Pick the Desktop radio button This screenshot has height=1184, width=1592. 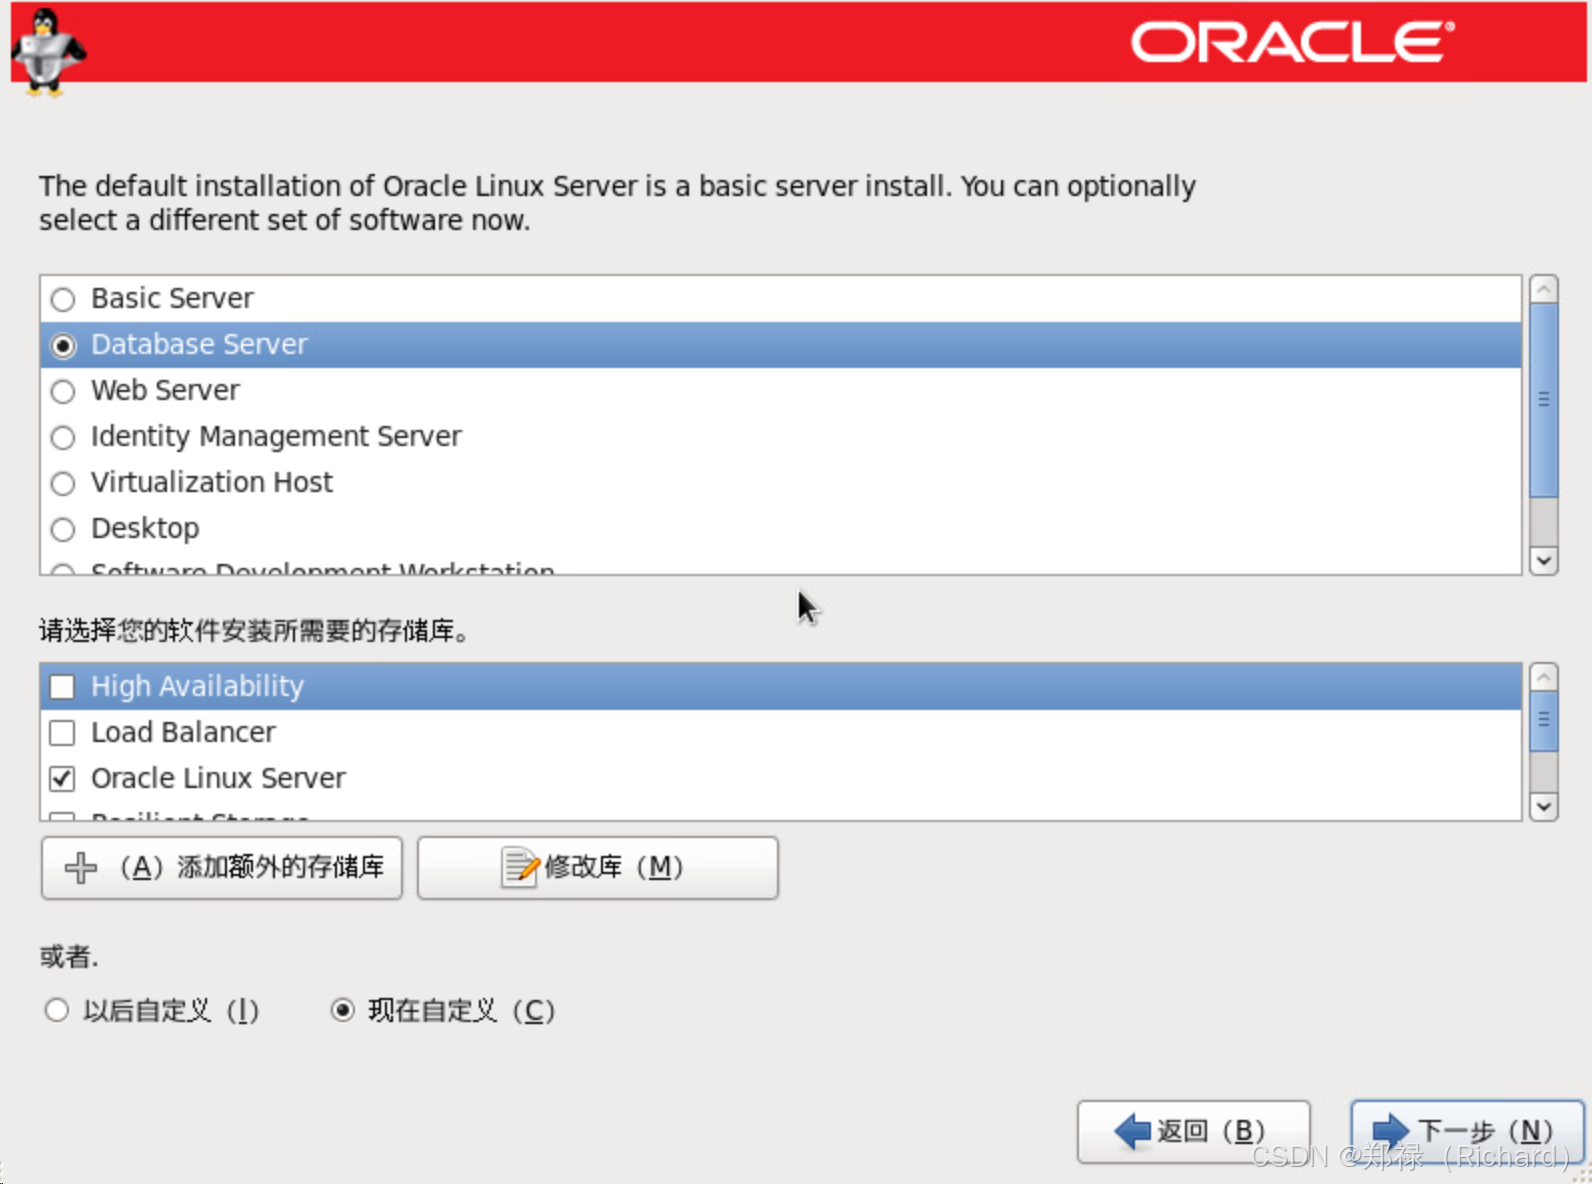[x=63, y=529]
